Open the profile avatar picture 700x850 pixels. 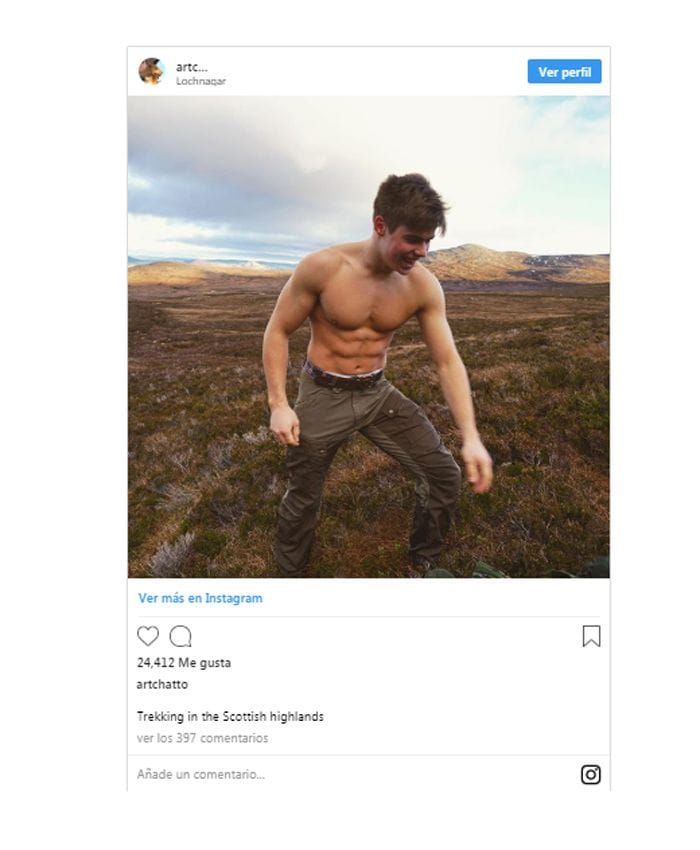(151, 71)
